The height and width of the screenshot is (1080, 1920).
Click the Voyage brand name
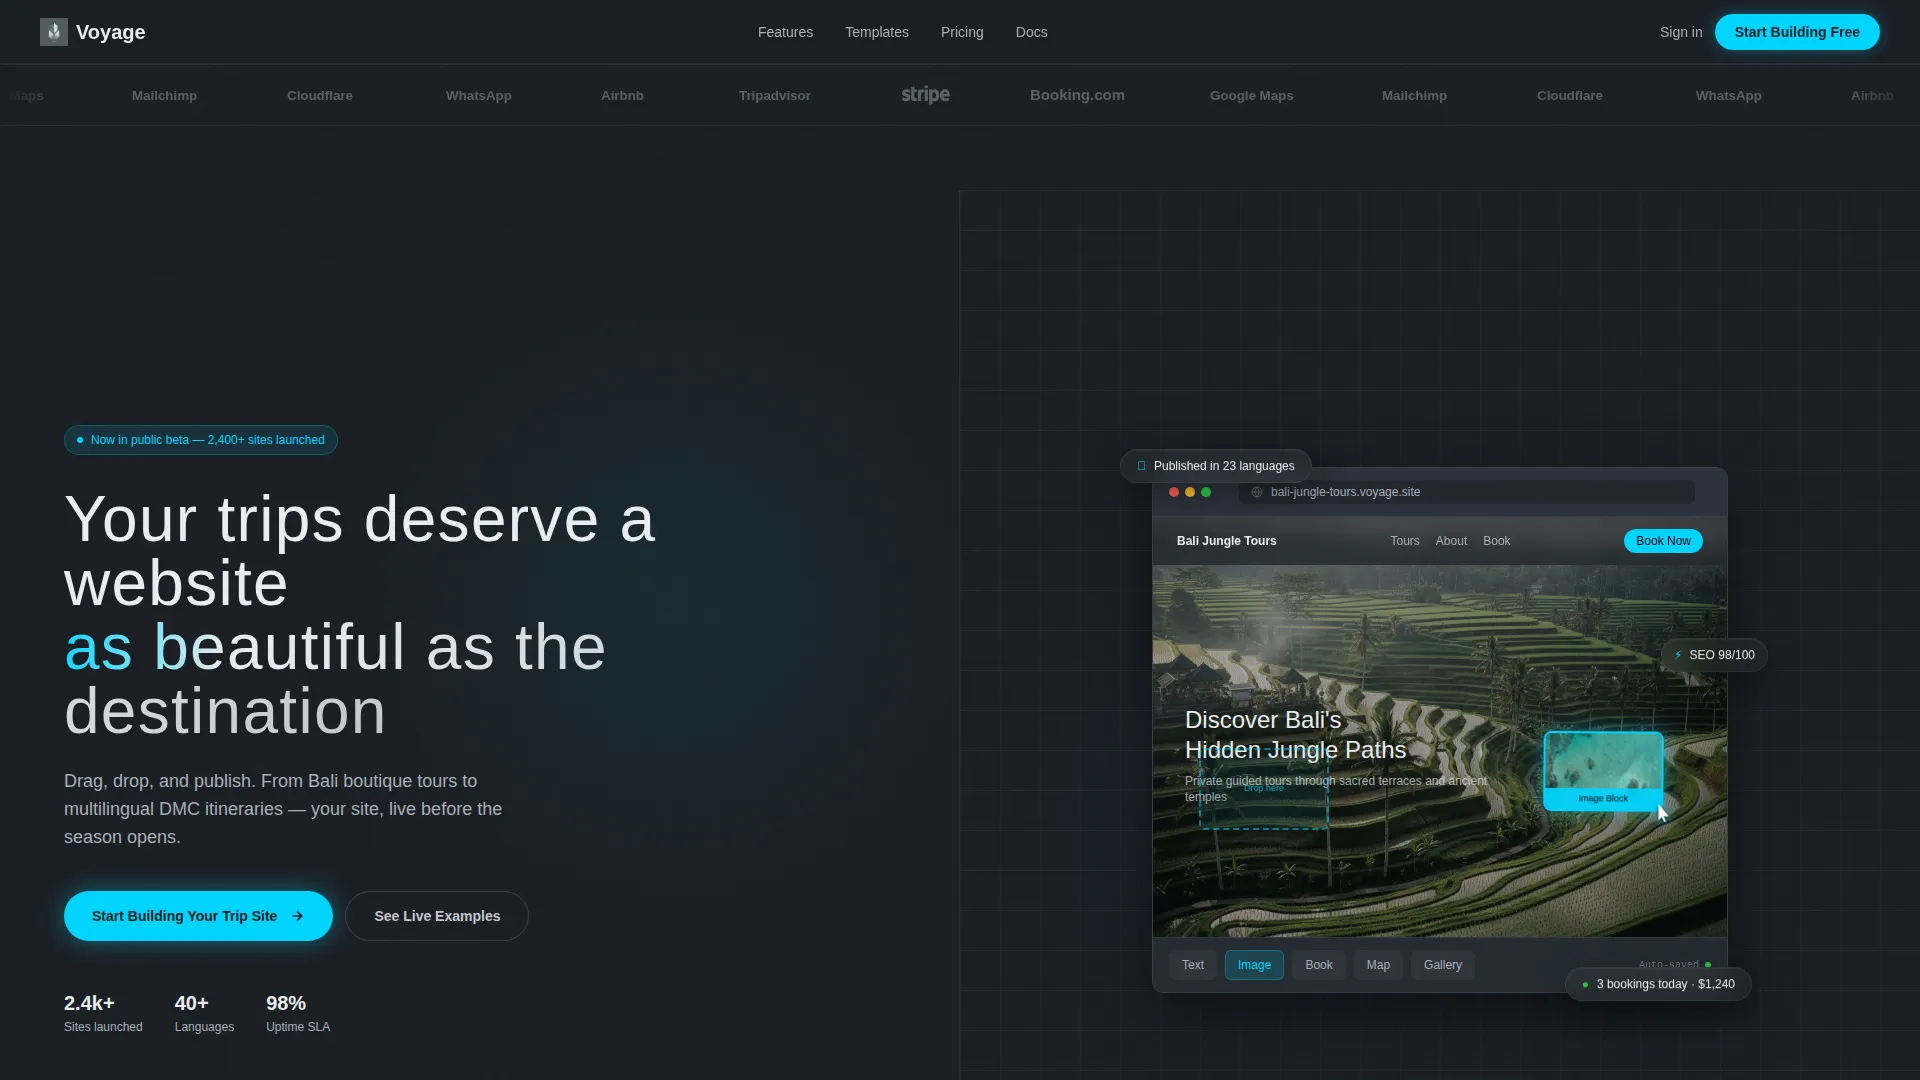pos(110,32)
